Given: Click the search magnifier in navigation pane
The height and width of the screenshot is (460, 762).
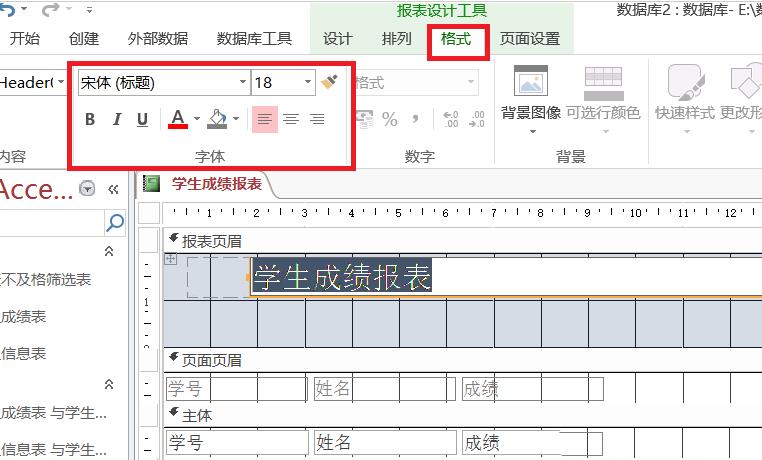Looking at the screenshot, I should pos(116,222).
